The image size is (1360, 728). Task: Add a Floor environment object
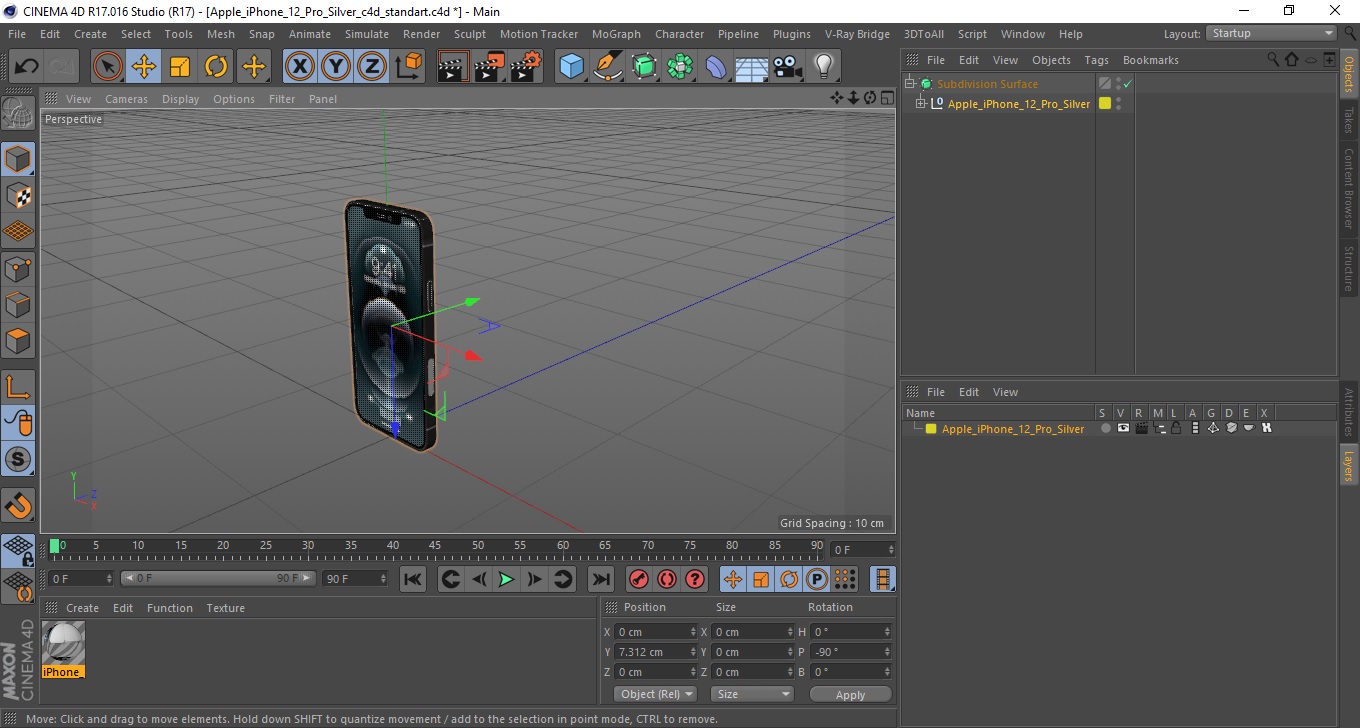751,67
